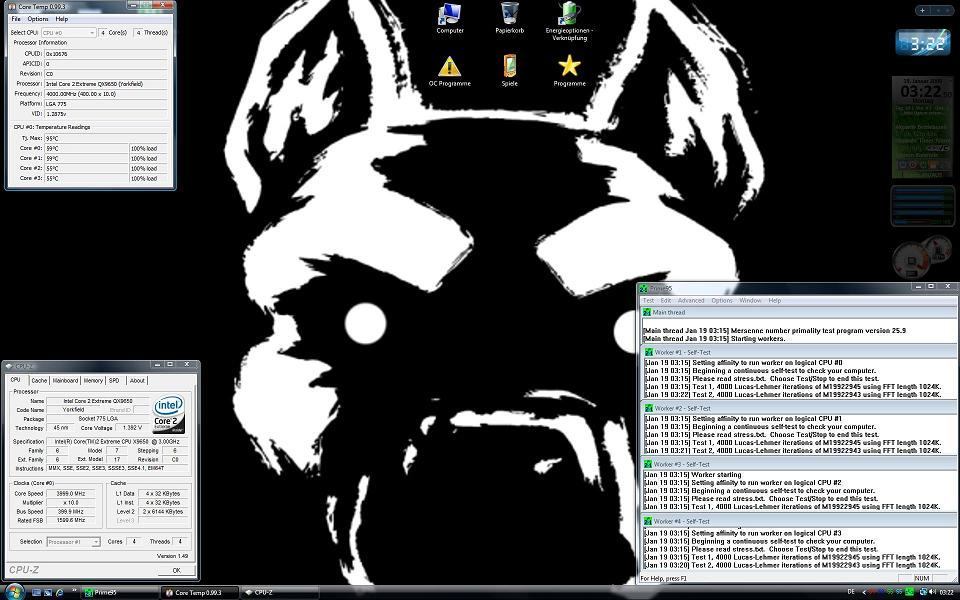Select the About tab in CPU-Z
960x600 pixels.
[x=137, y=380]
